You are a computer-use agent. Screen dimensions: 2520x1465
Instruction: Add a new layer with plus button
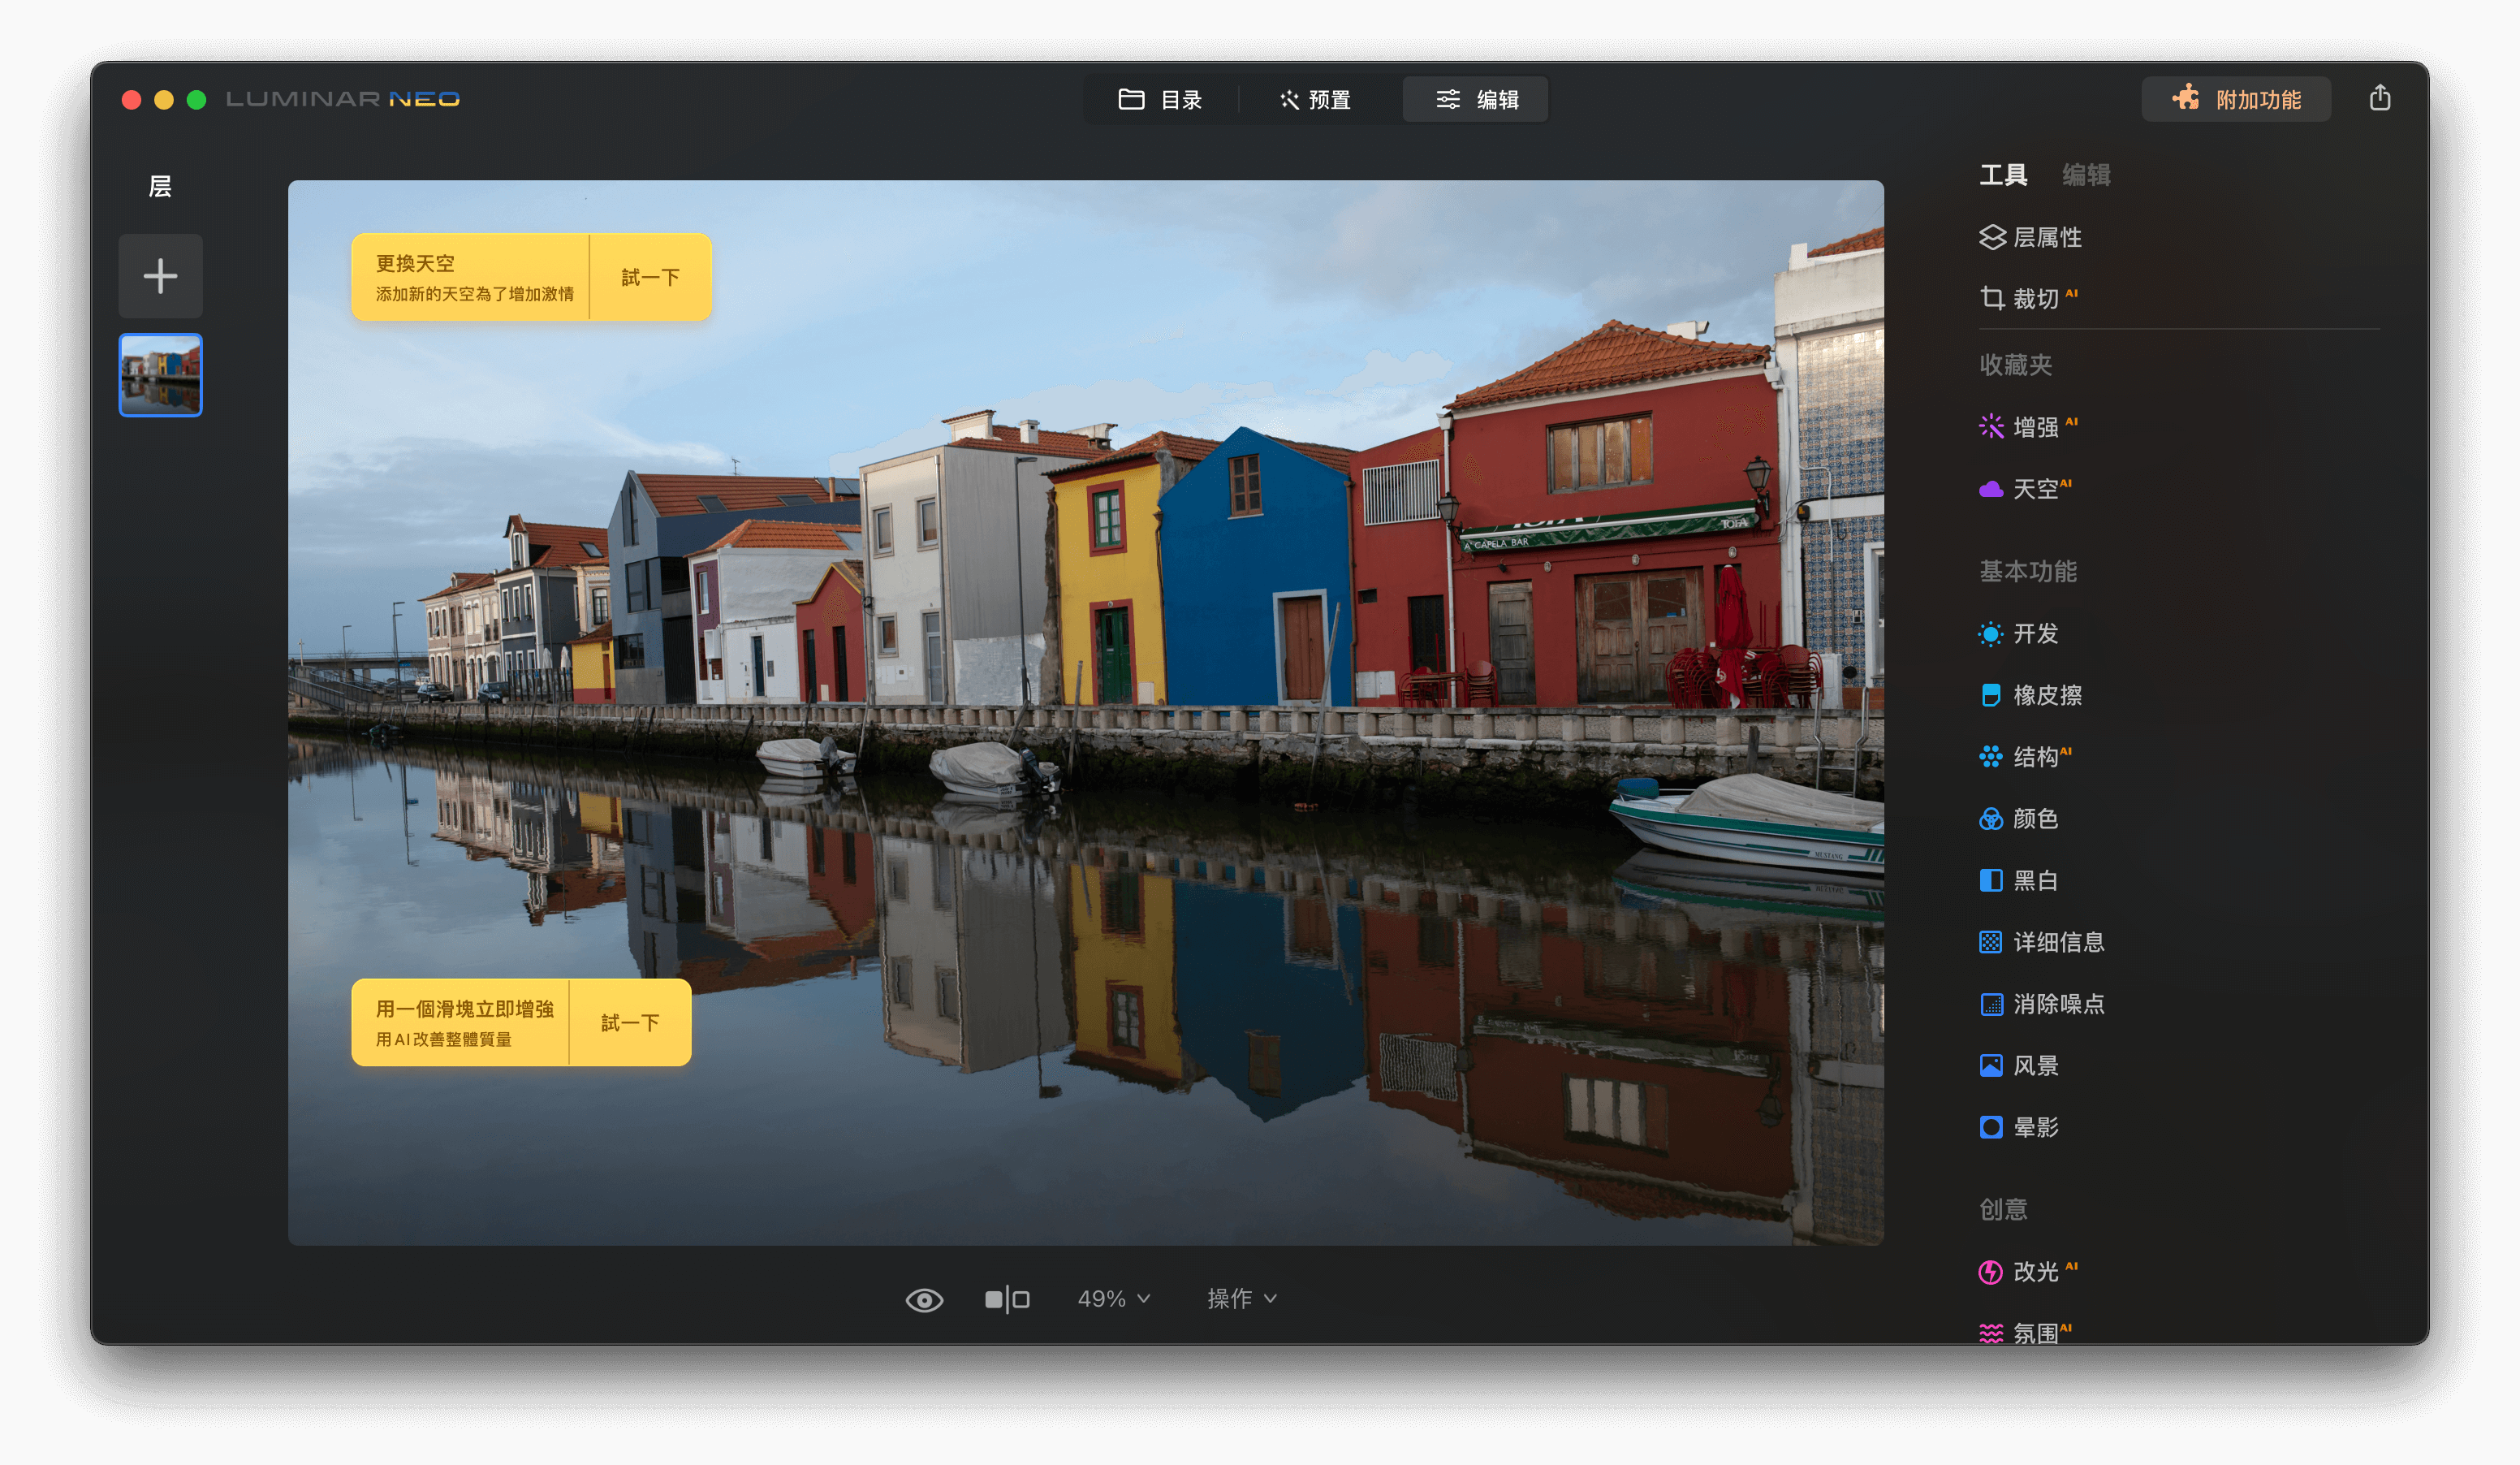[x=160, y=276]
